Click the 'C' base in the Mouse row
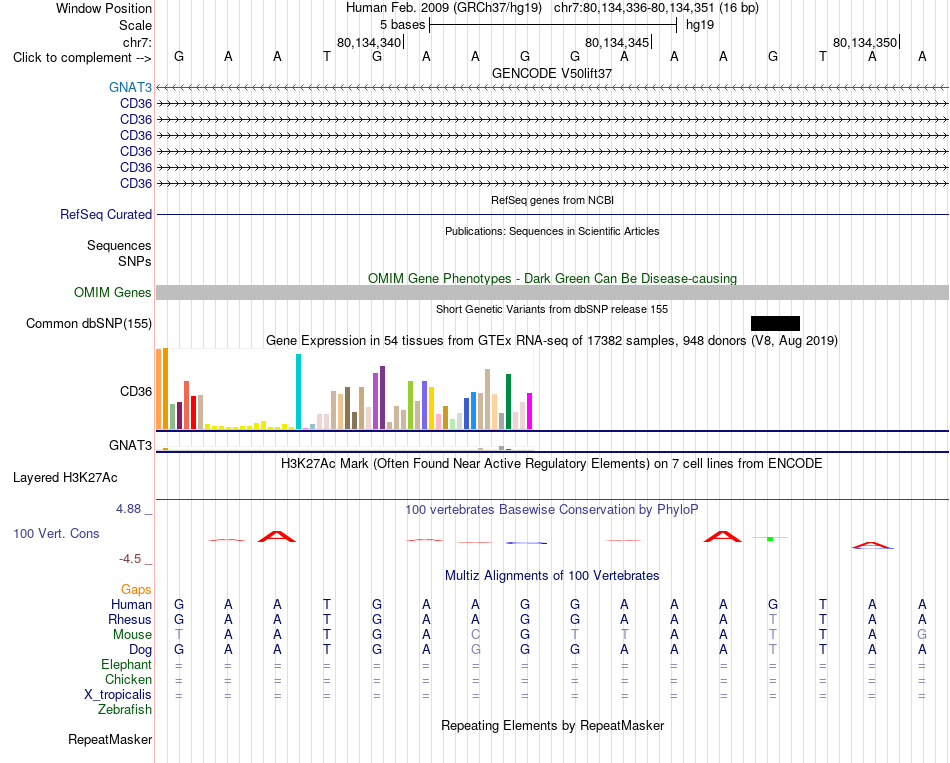The height and width of the screenshot is (763, 950). click(x=476, y=635)
